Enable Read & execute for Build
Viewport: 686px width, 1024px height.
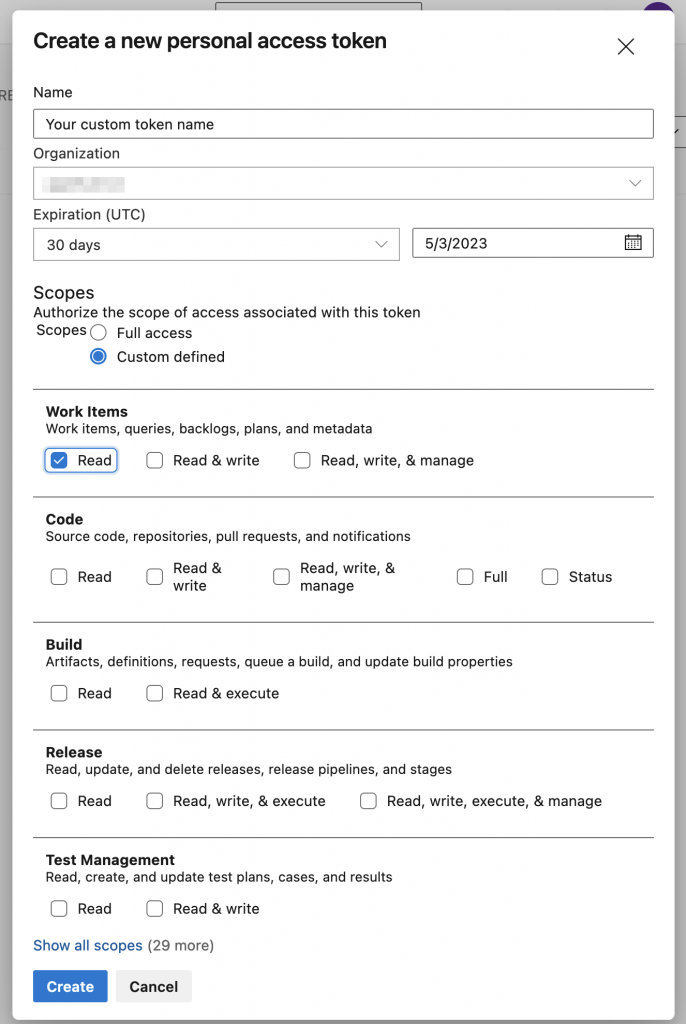154,693
